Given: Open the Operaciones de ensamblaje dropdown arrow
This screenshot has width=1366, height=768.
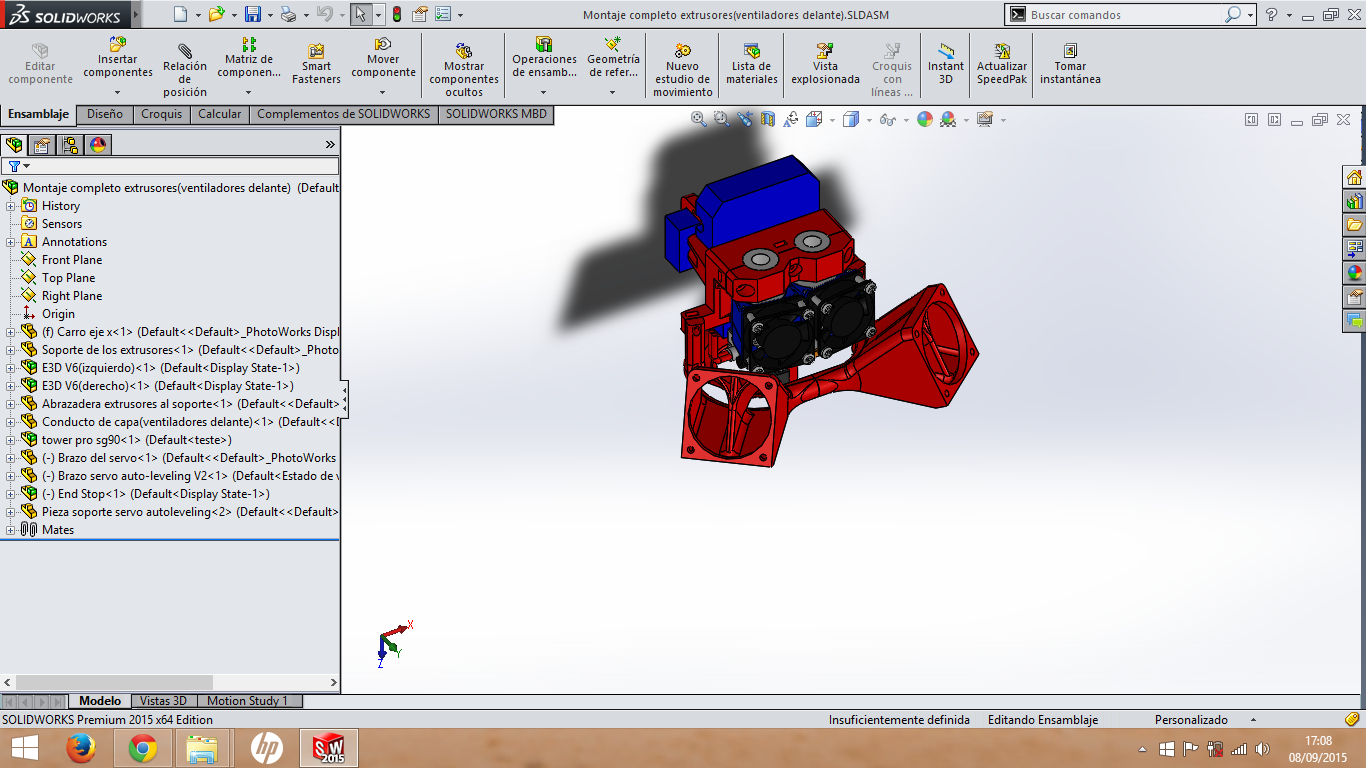Looking at the screenshot, I should coord(544,93).
